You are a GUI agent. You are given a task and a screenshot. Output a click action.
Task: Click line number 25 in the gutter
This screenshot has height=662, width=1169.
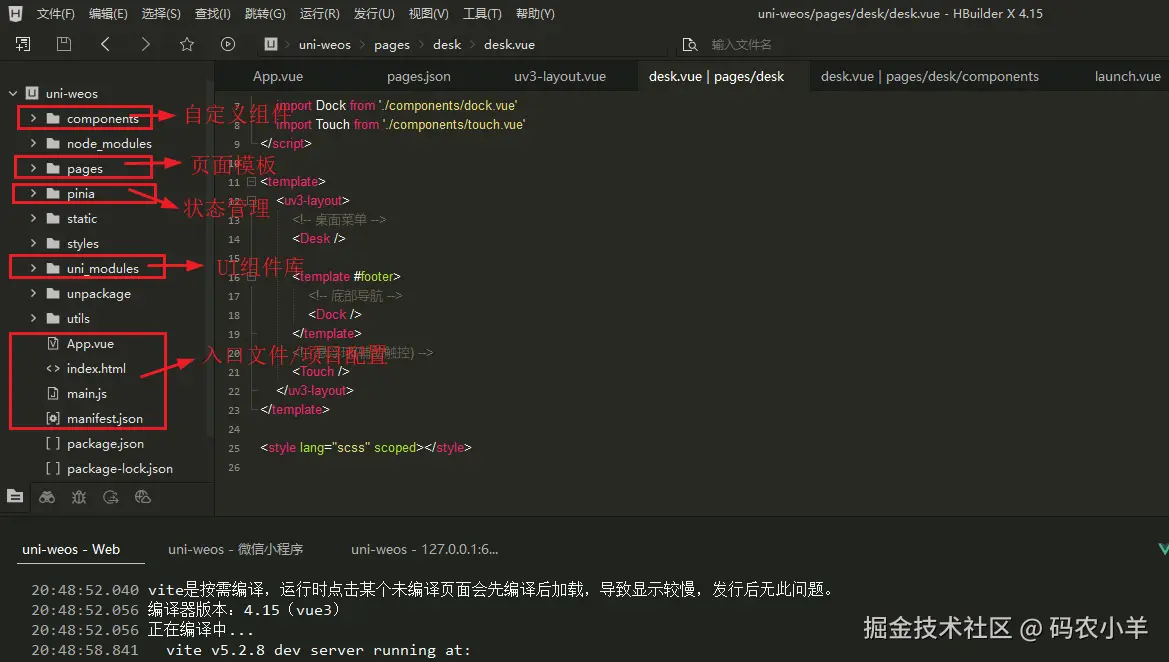coord(234,448)
